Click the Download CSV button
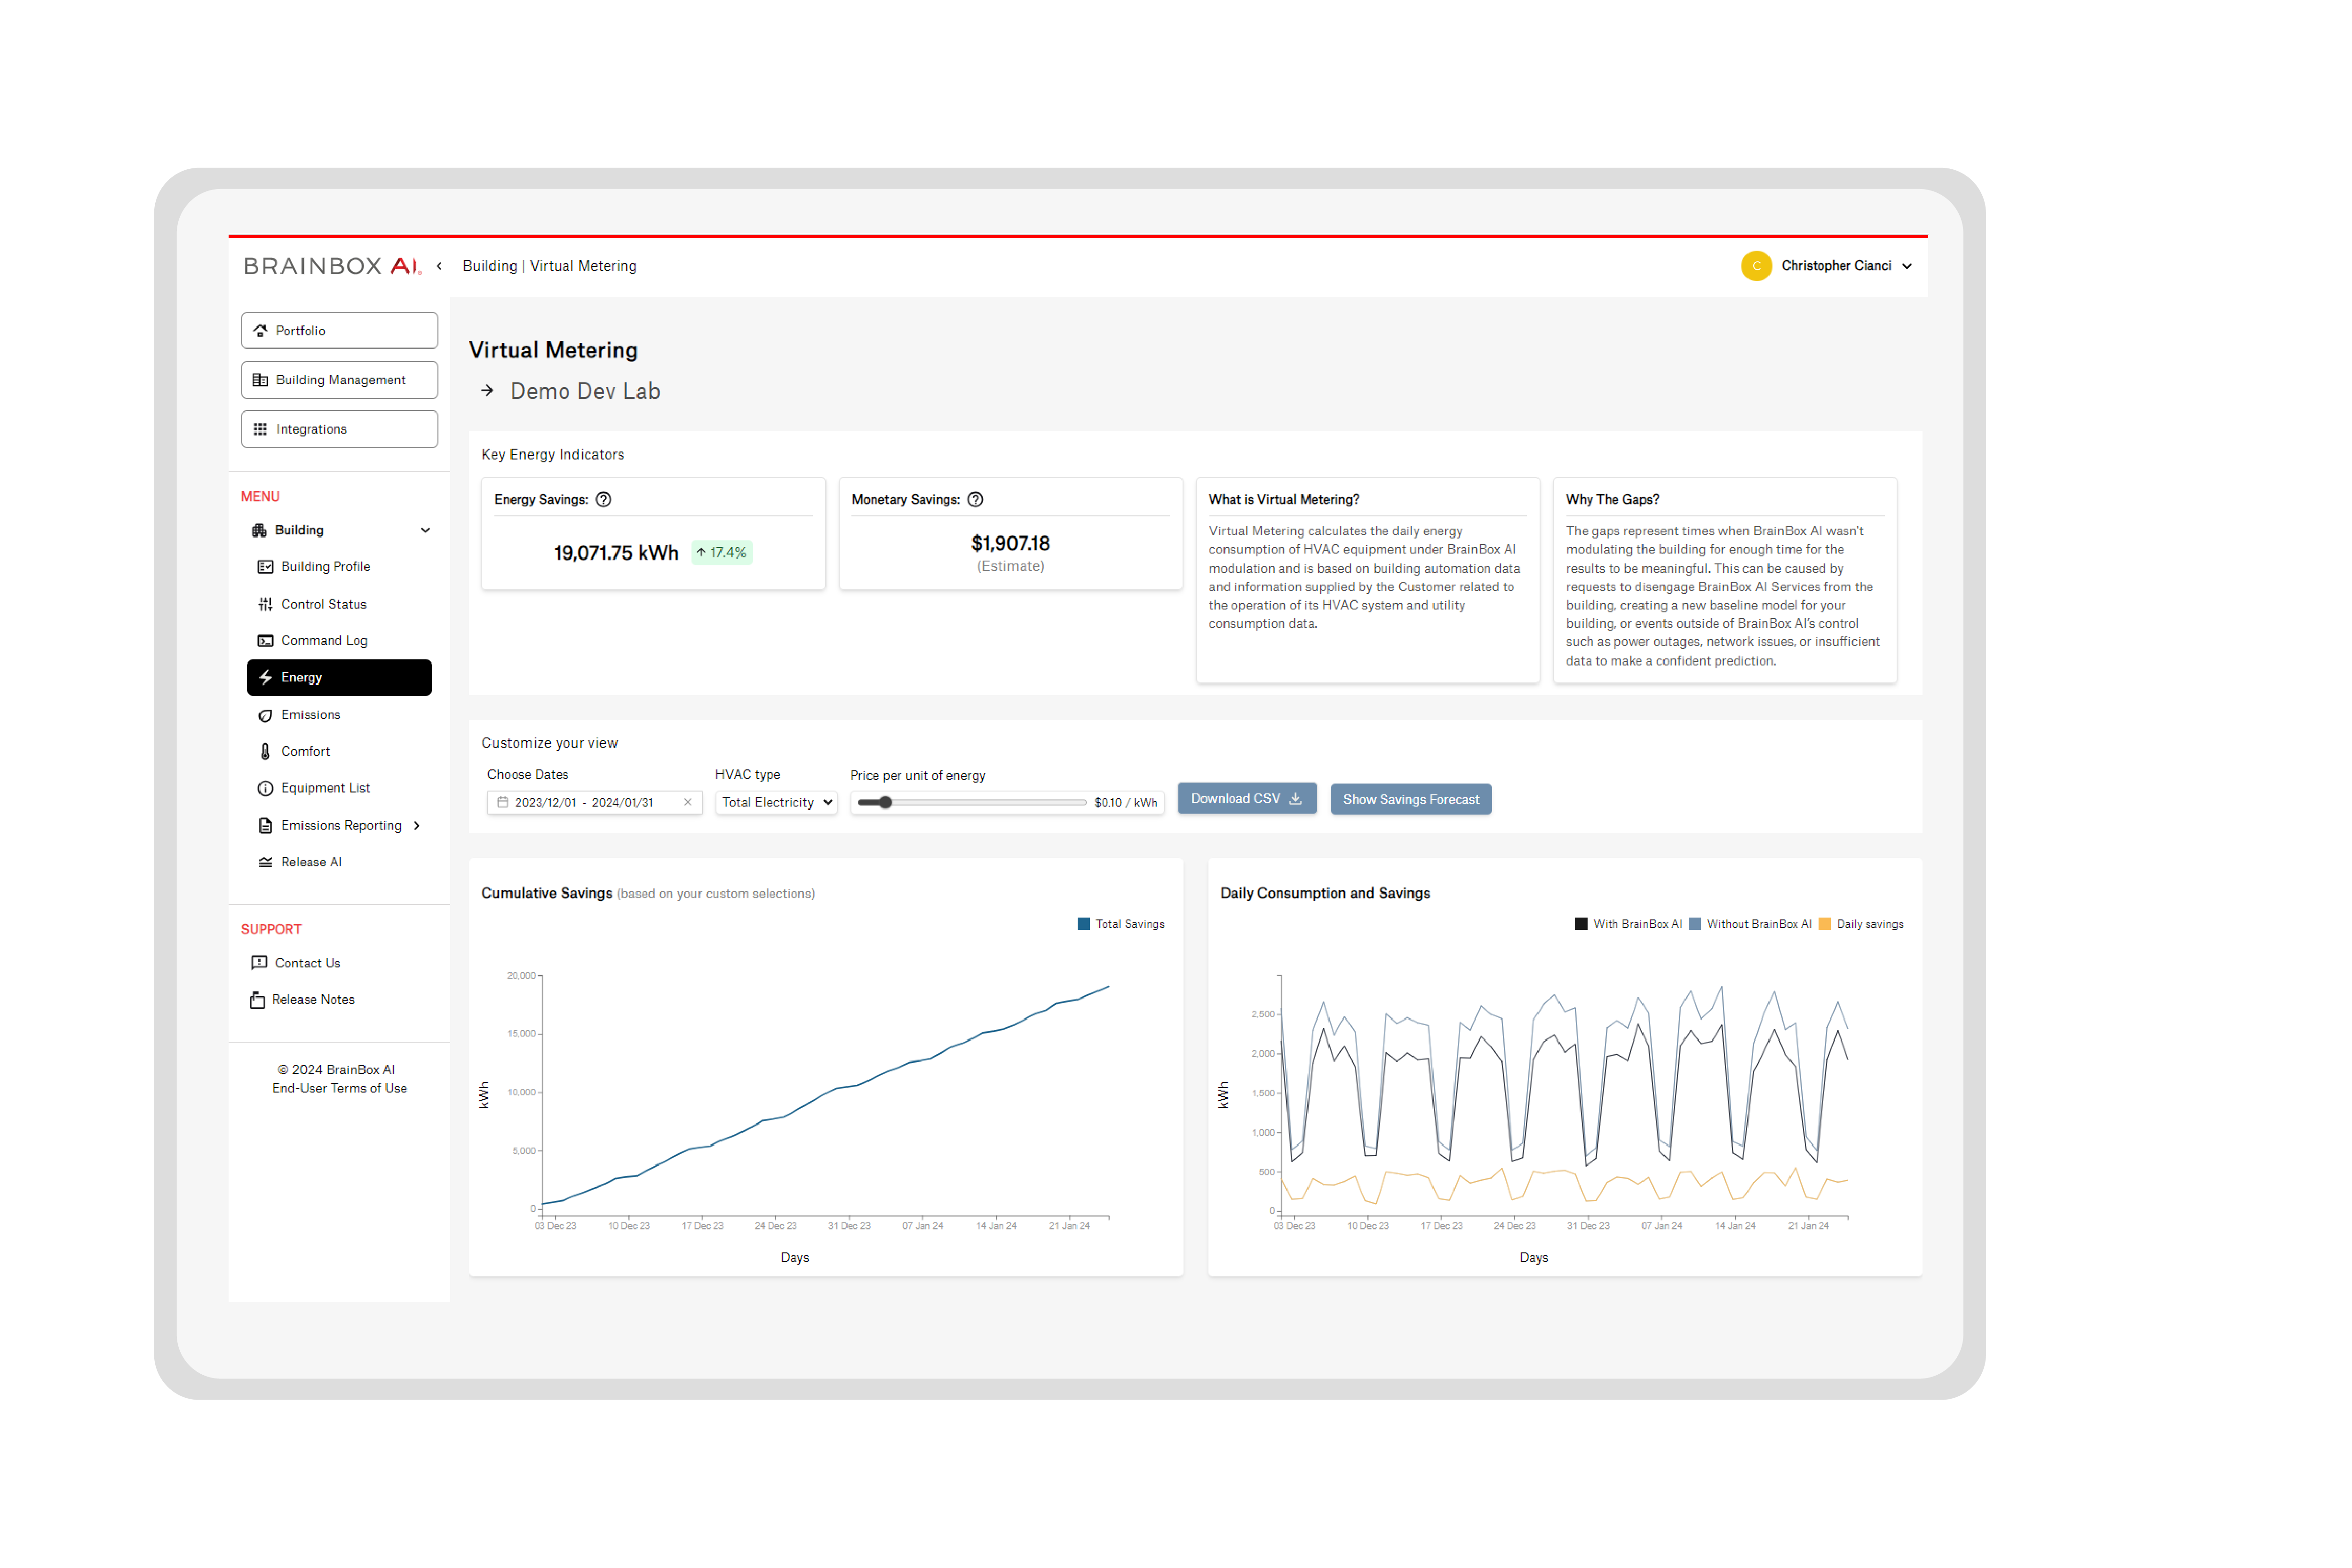The width and height of the screenshot is (2352, 1568). [1246, 797]
